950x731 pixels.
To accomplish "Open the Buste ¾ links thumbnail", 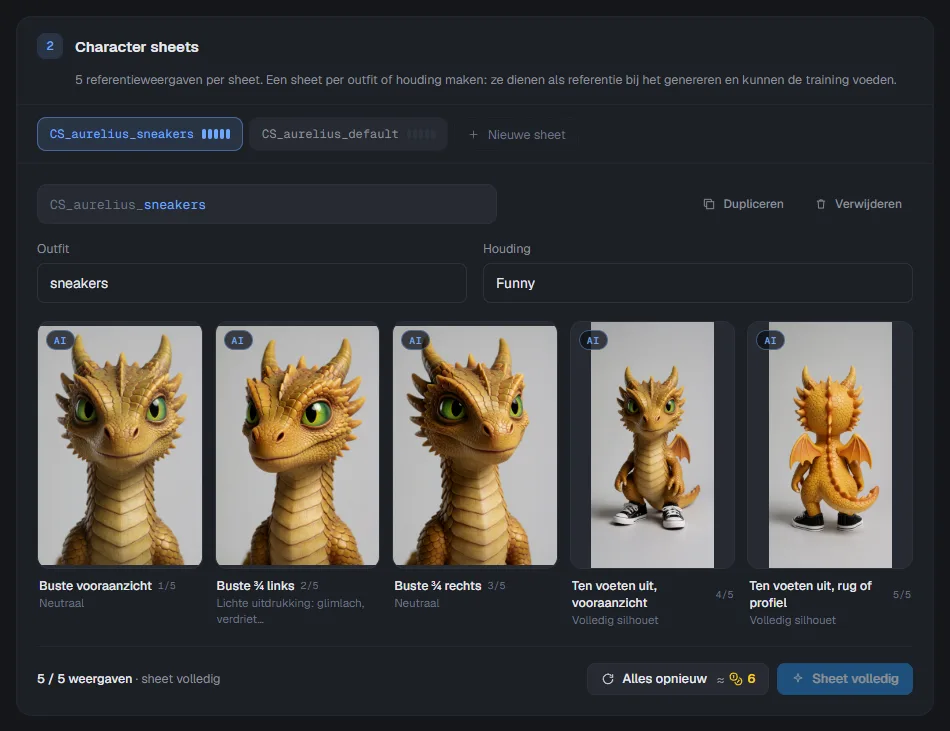I will 297,445.
